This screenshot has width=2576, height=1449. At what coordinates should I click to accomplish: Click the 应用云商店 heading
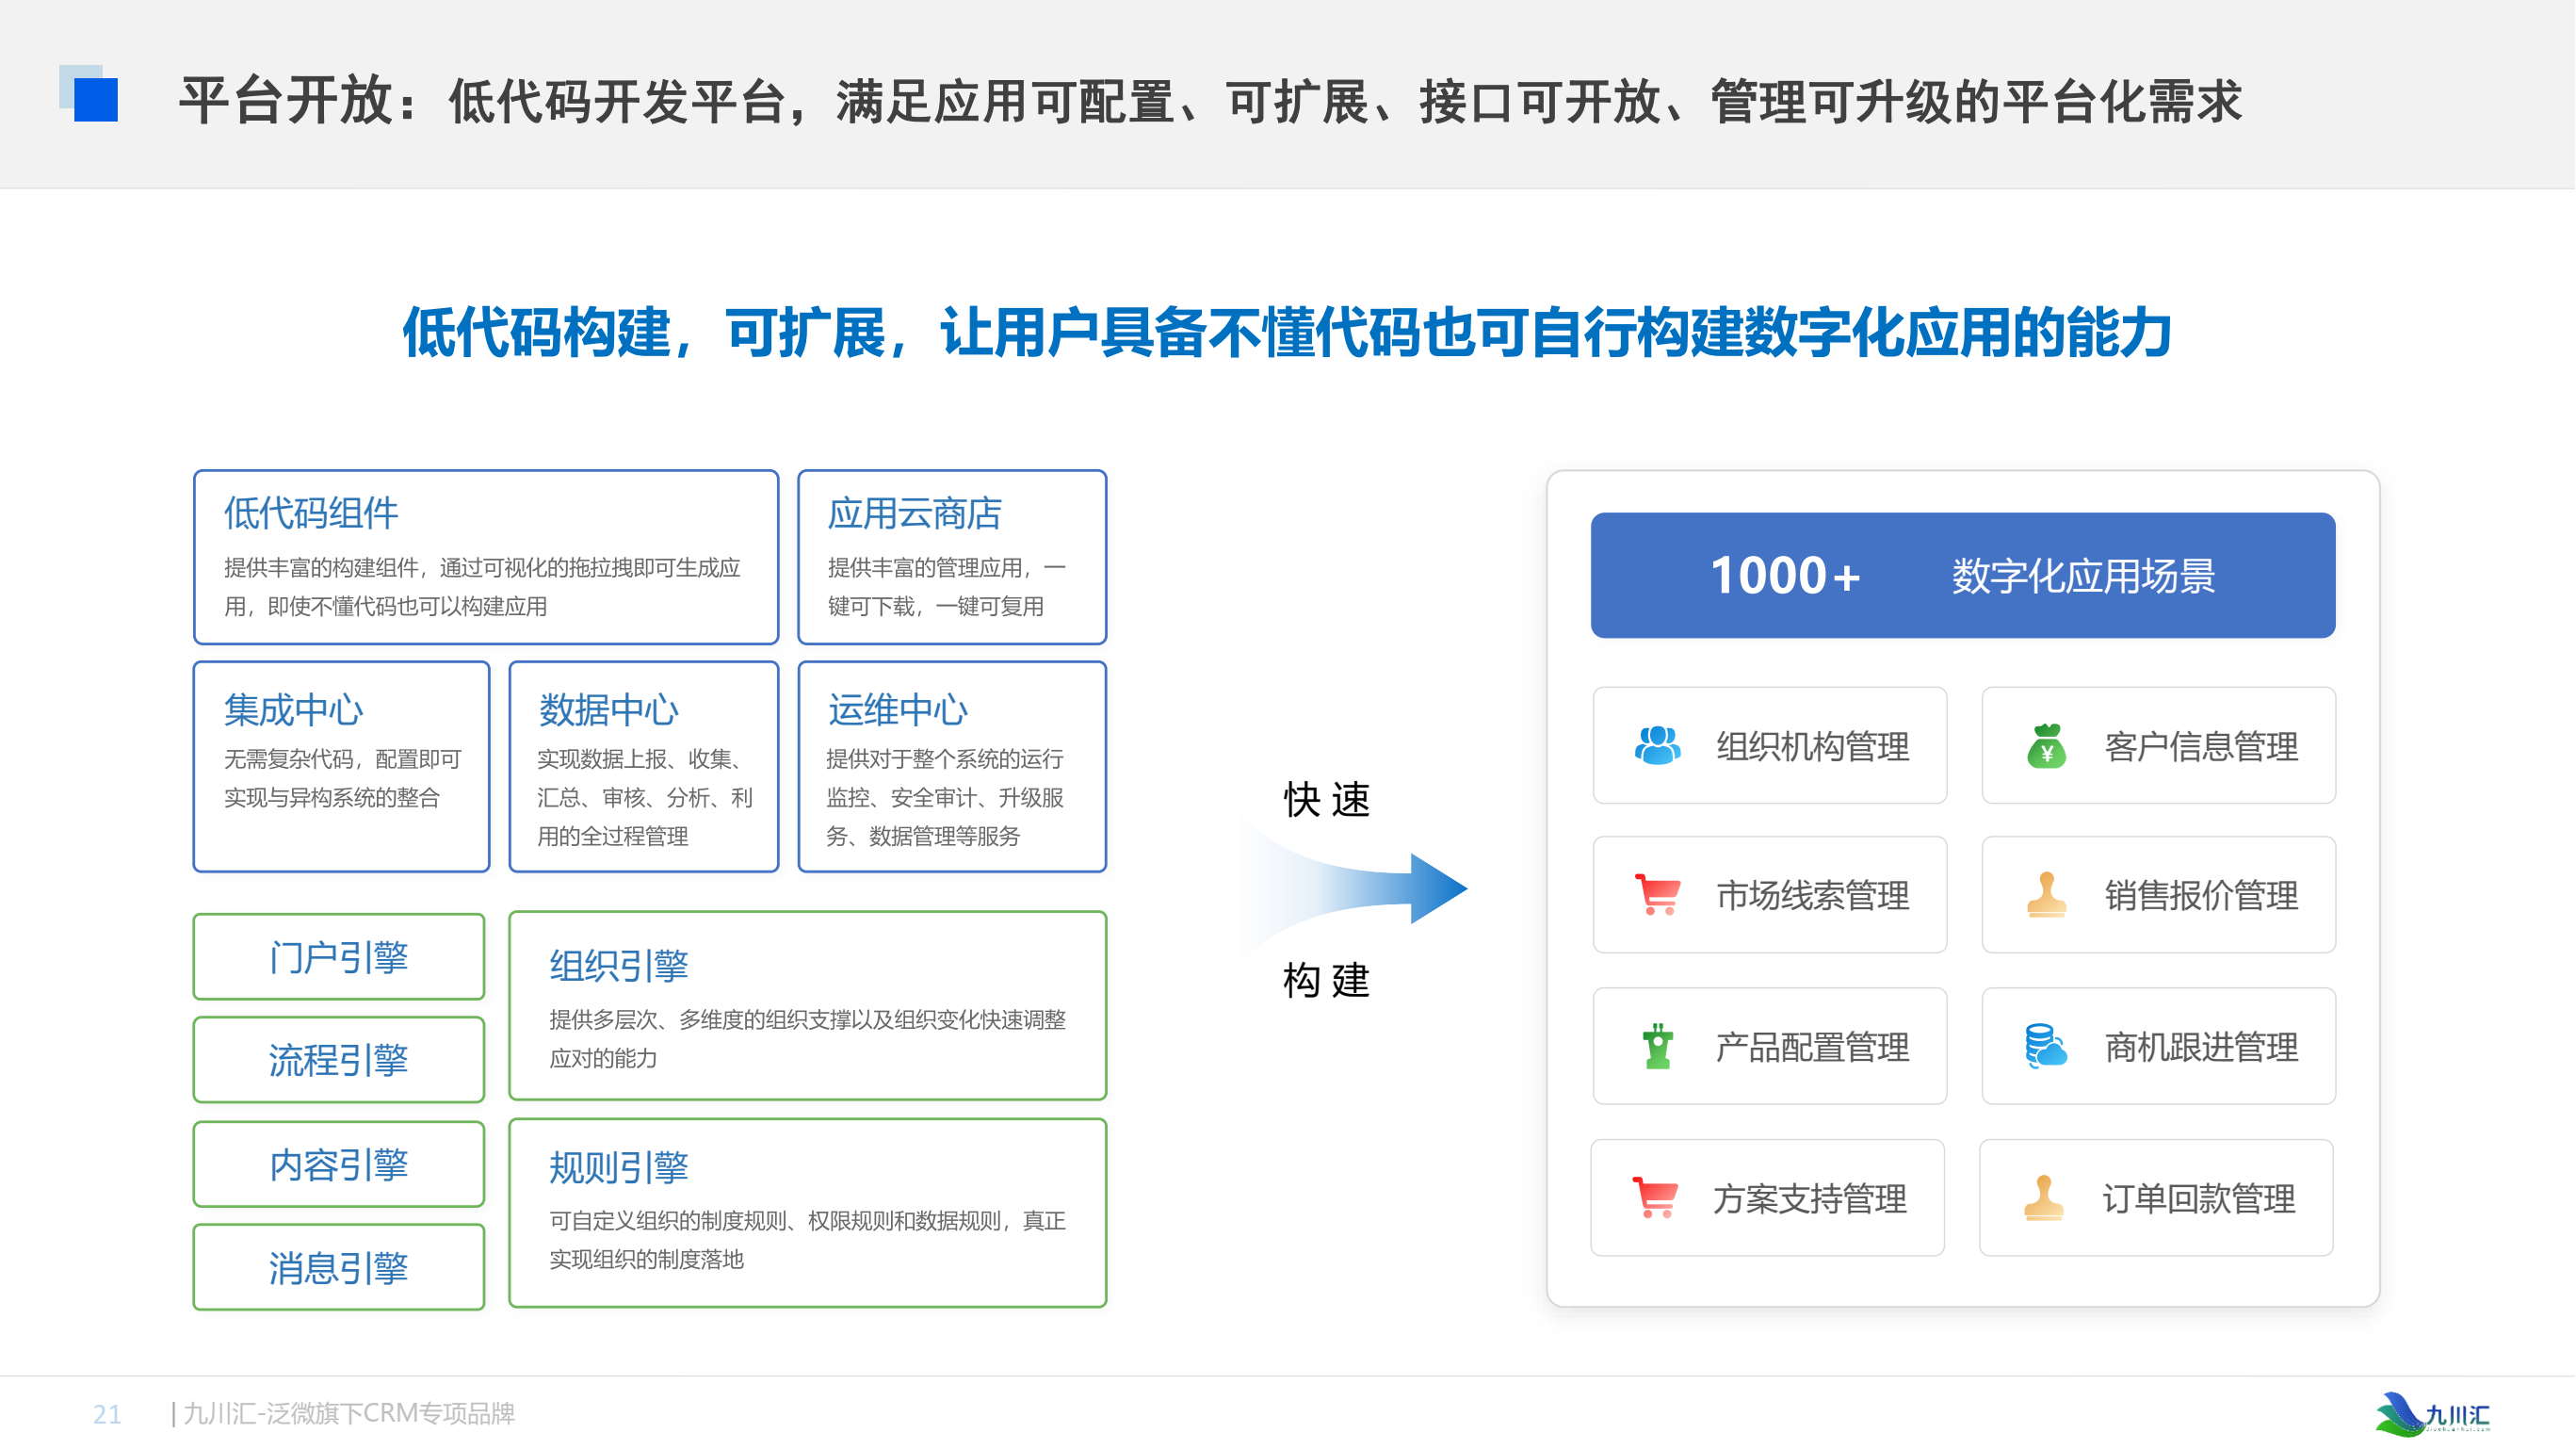click(914, 513)
